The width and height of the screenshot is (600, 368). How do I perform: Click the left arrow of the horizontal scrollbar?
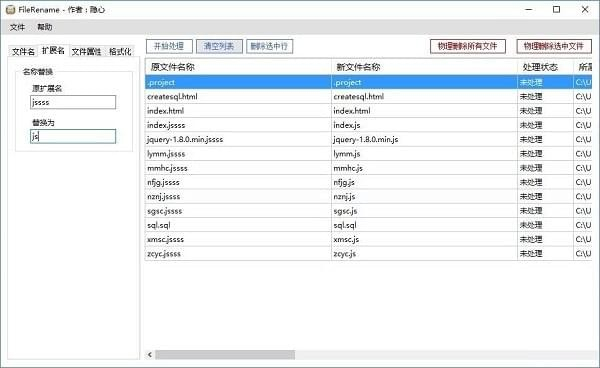coord(150,355)
